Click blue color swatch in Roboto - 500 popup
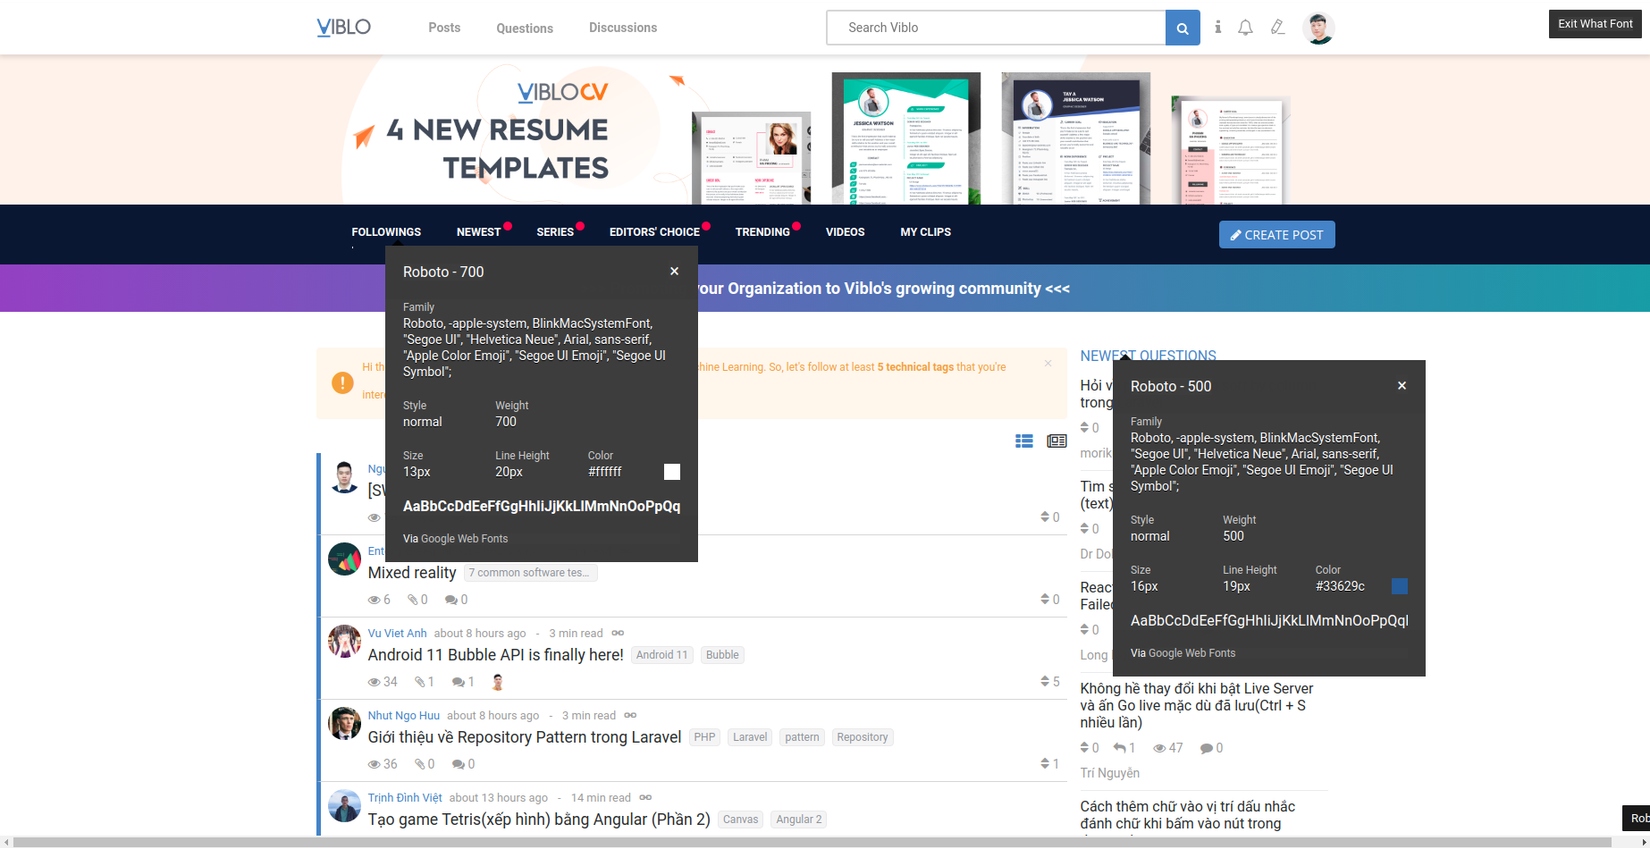 tap(1400, 586)
